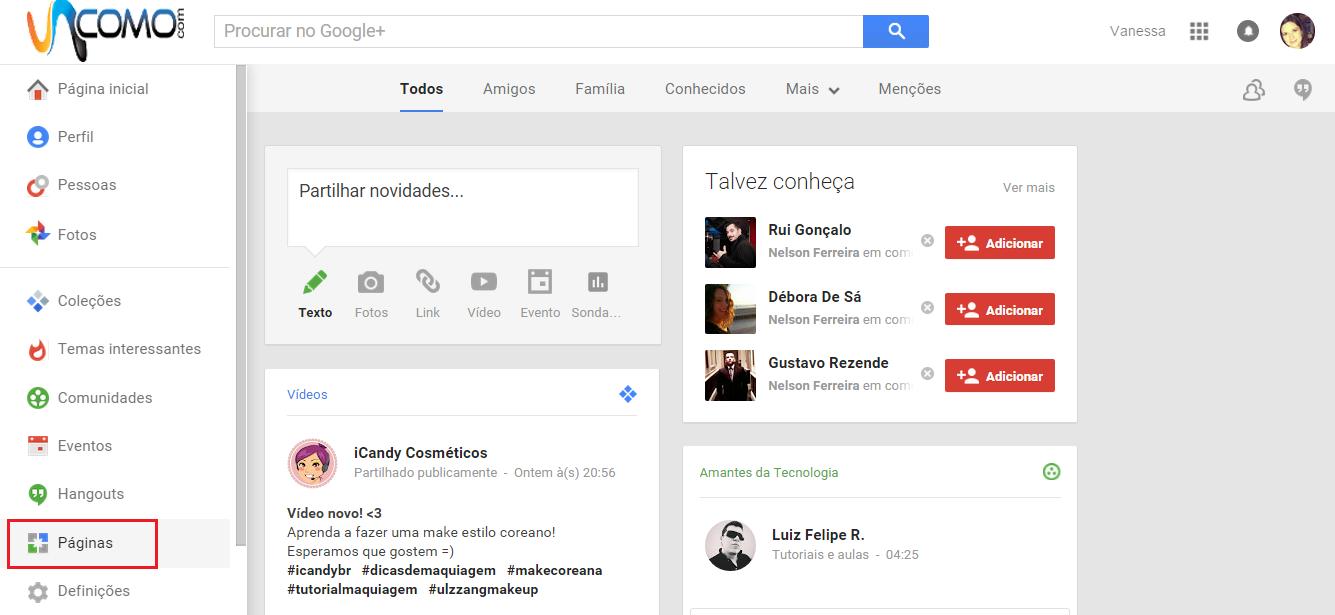
Task: Dismiss Rui Gonçalo suggestion with X
Action: pyautogui.click(x=927, y=241)
